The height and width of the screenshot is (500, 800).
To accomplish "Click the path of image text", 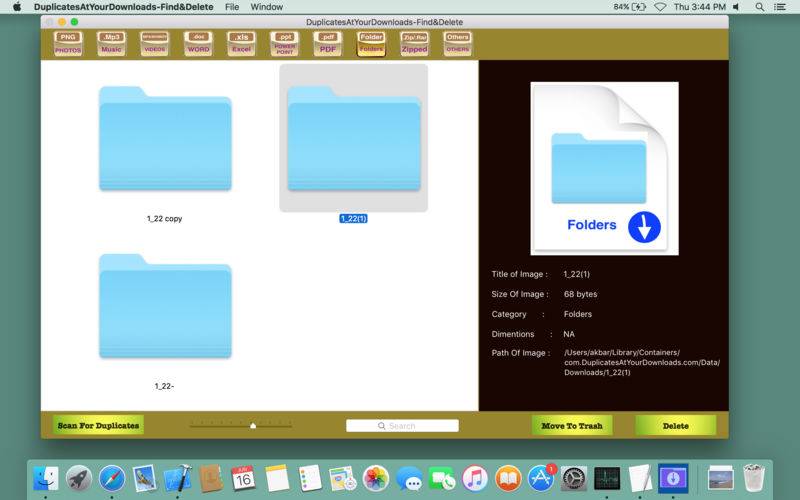I will (x=642, y=362).
